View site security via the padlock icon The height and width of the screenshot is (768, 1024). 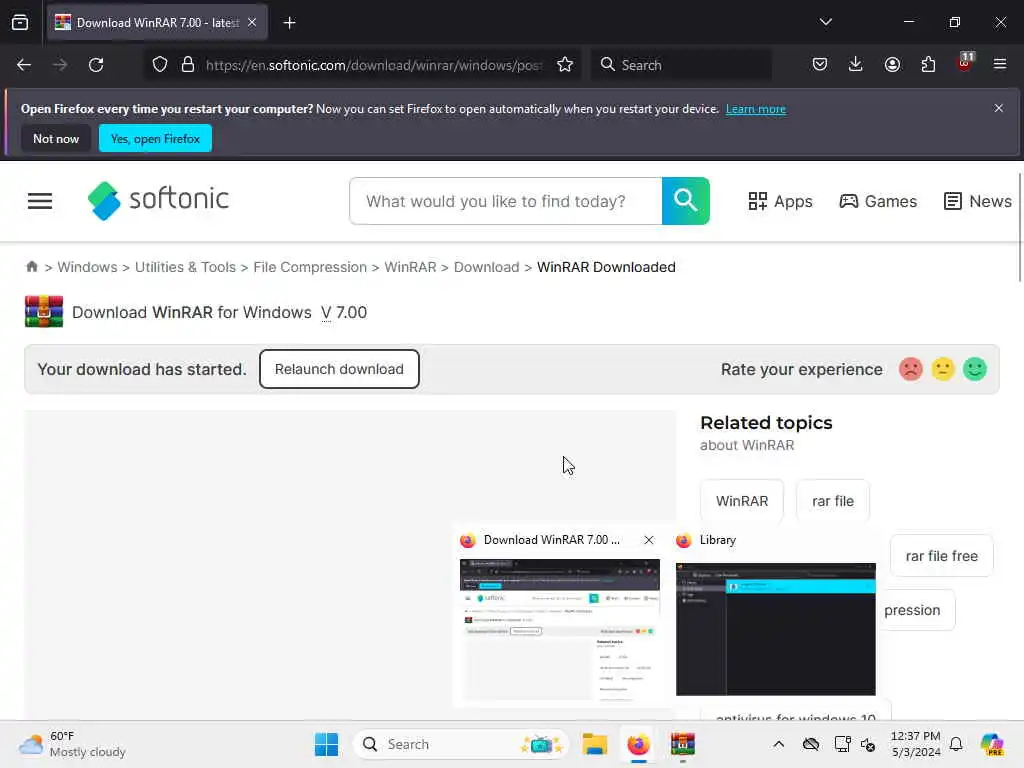coord(188,65)
